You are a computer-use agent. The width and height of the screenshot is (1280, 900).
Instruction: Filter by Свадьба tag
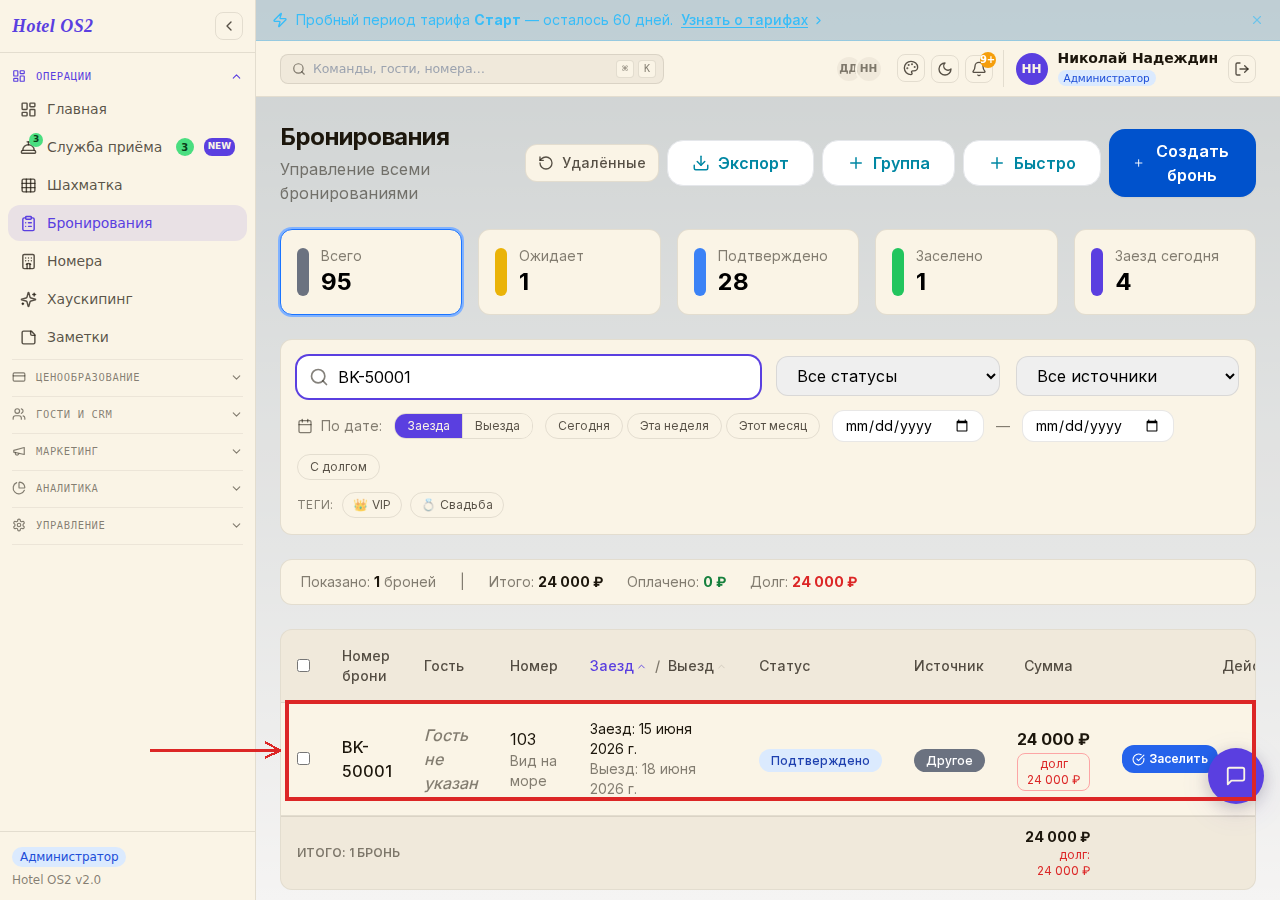(457, 505)
